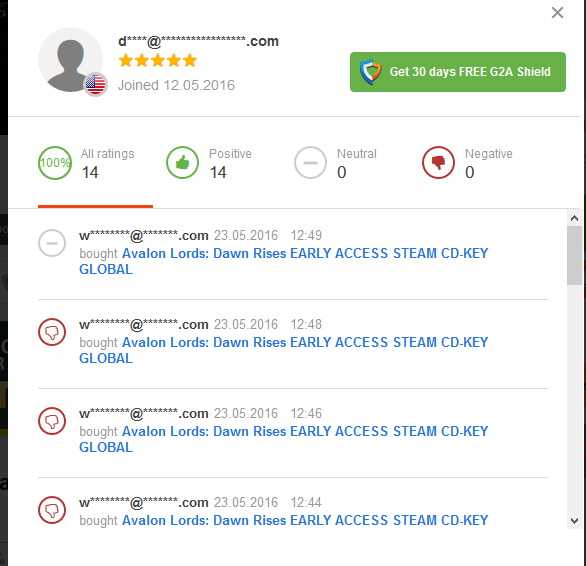Image resolution: width=586 pixels, height=566 pixels.
Task: Click the scrollbar down arrow
Action: coord(574,520)
